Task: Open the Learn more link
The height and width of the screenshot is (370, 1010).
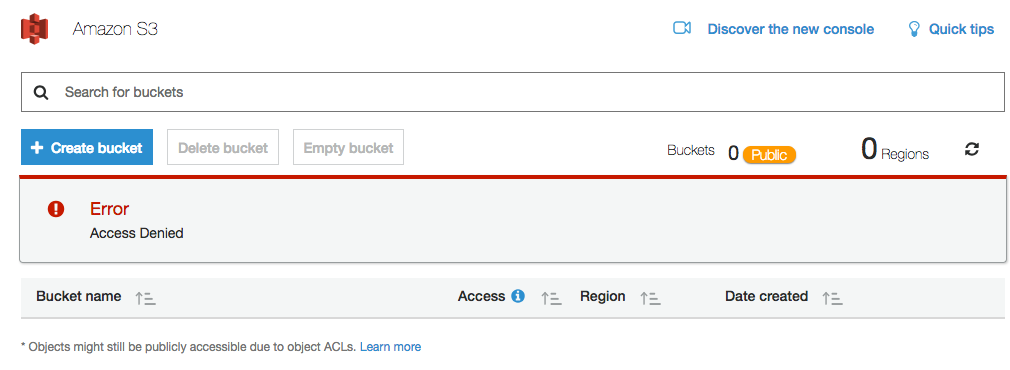Action: (390, 347)
